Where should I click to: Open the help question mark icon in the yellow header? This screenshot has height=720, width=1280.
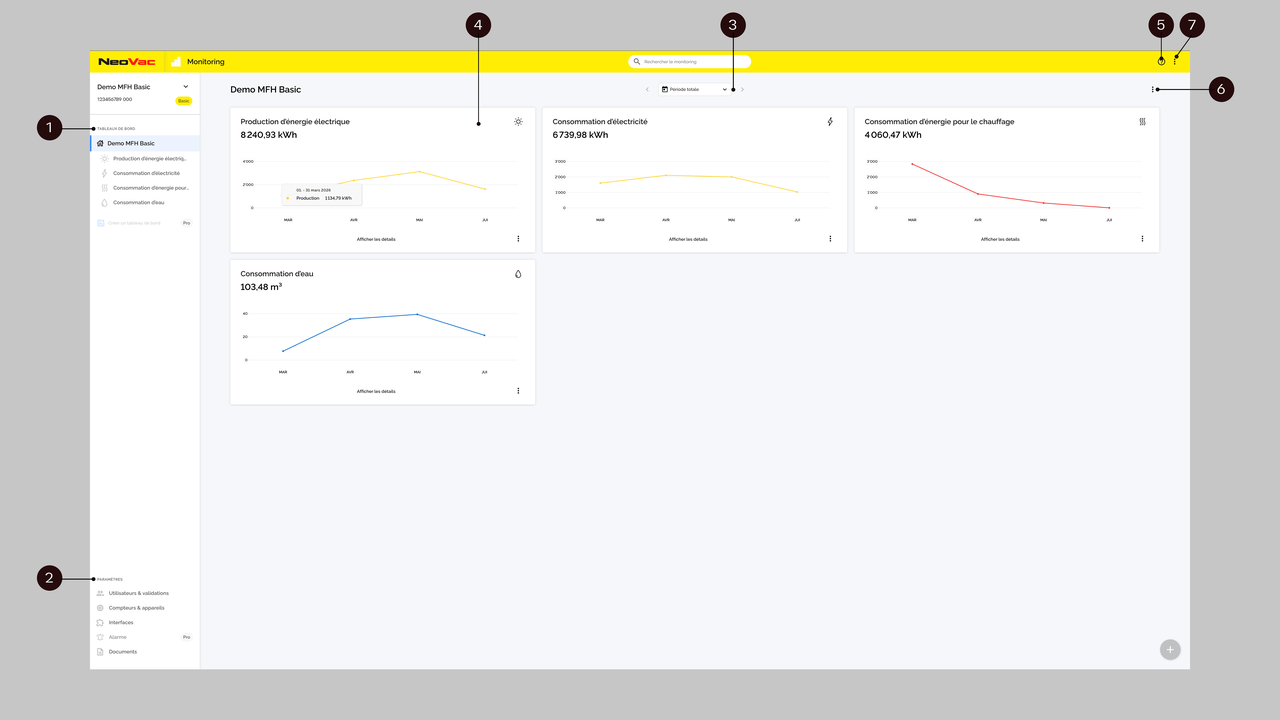click(1161, 62)
